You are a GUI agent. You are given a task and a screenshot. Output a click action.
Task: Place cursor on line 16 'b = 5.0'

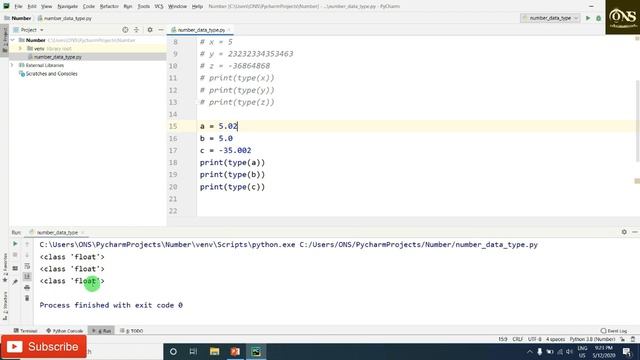[x=216, y=138]
